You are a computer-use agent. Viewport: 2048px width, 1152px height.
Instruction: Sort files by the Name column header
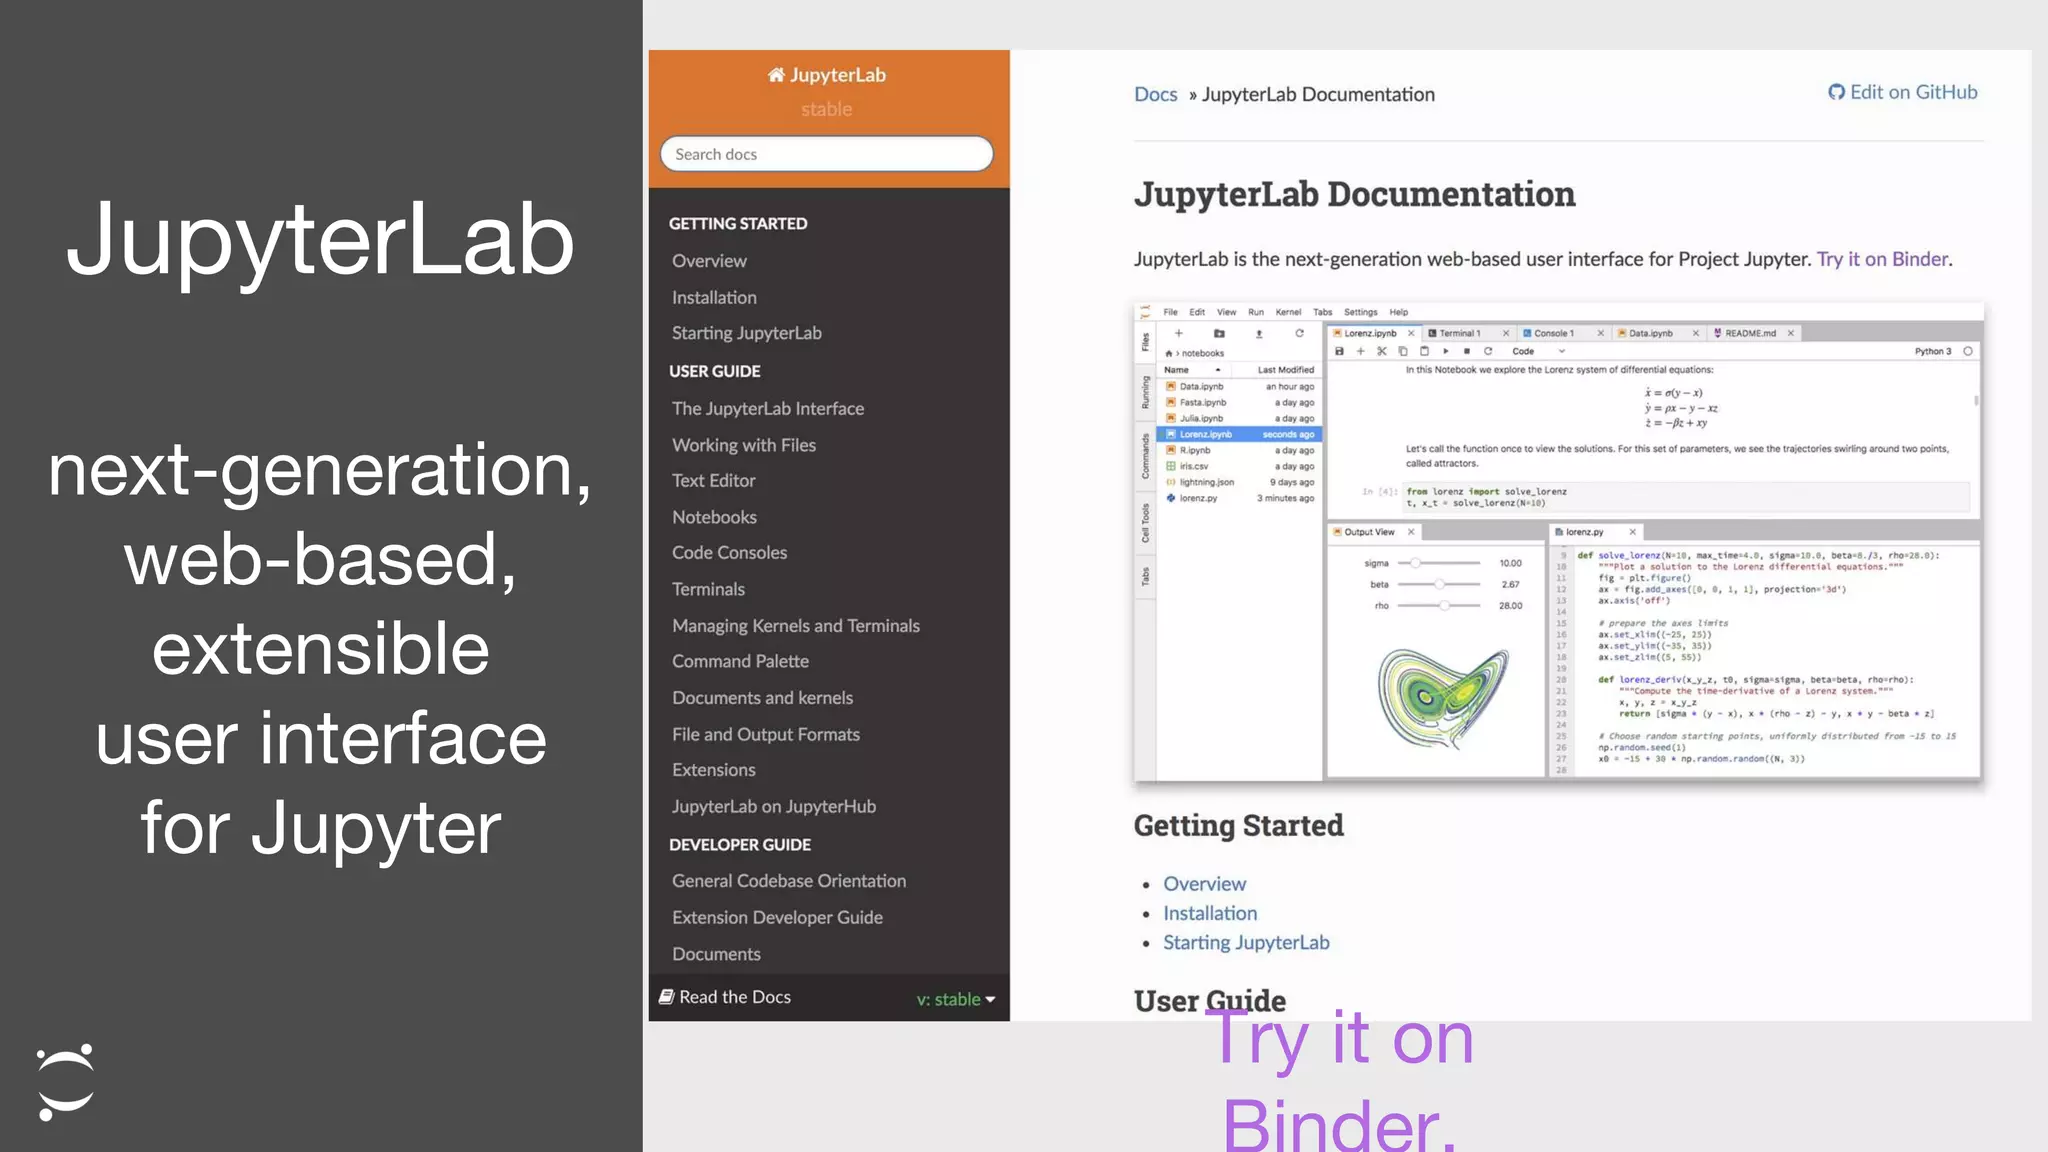[1177, 370]
